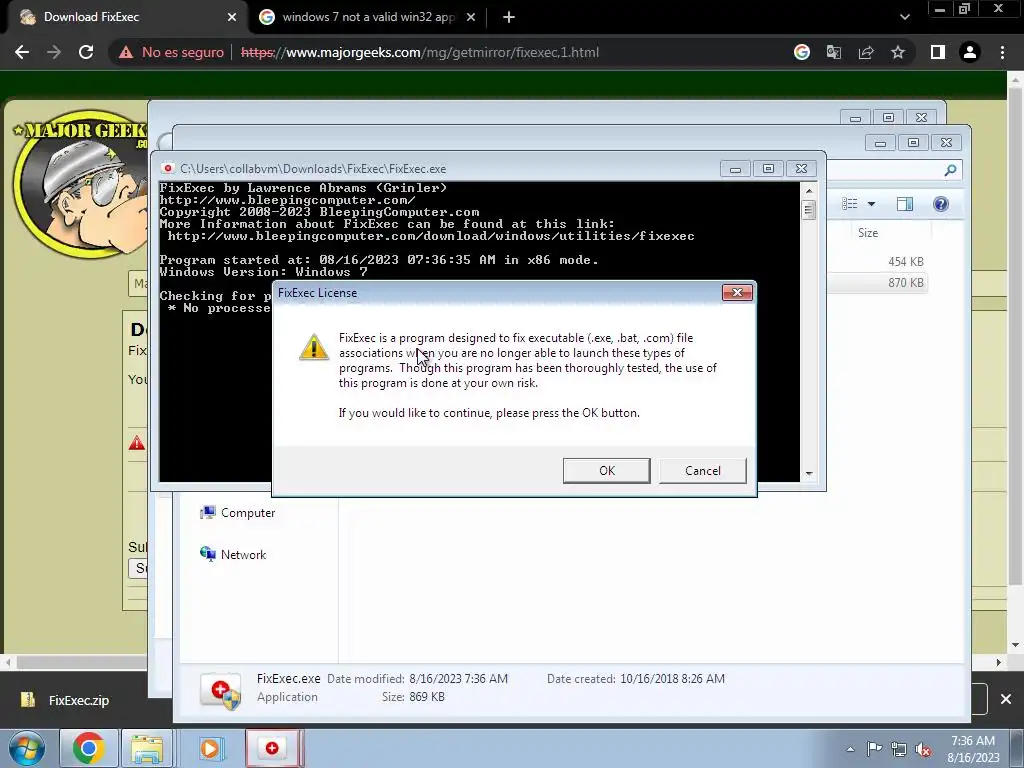Click MajorGeeks logo
This screenshot has height=768, width=1024.
coord(80,184)
